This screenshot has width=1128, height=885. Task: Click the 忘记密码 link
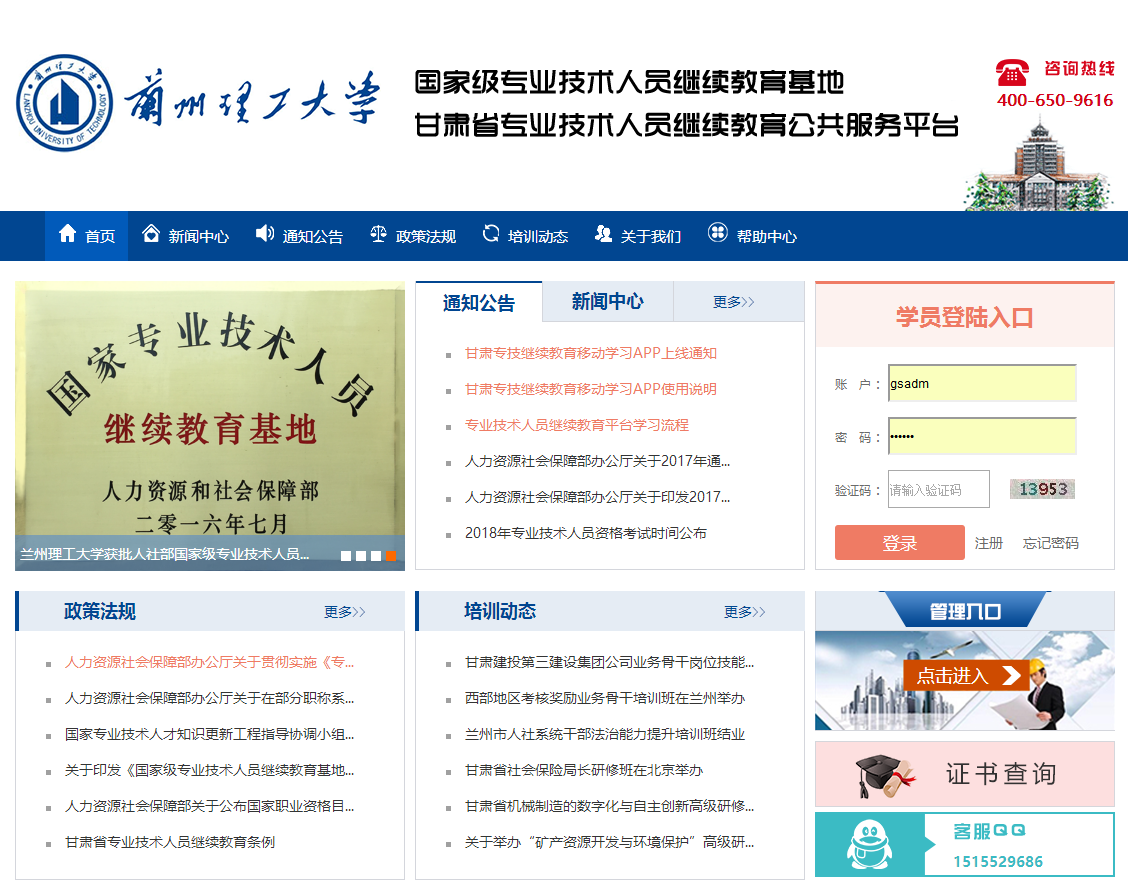point(1050,543)
